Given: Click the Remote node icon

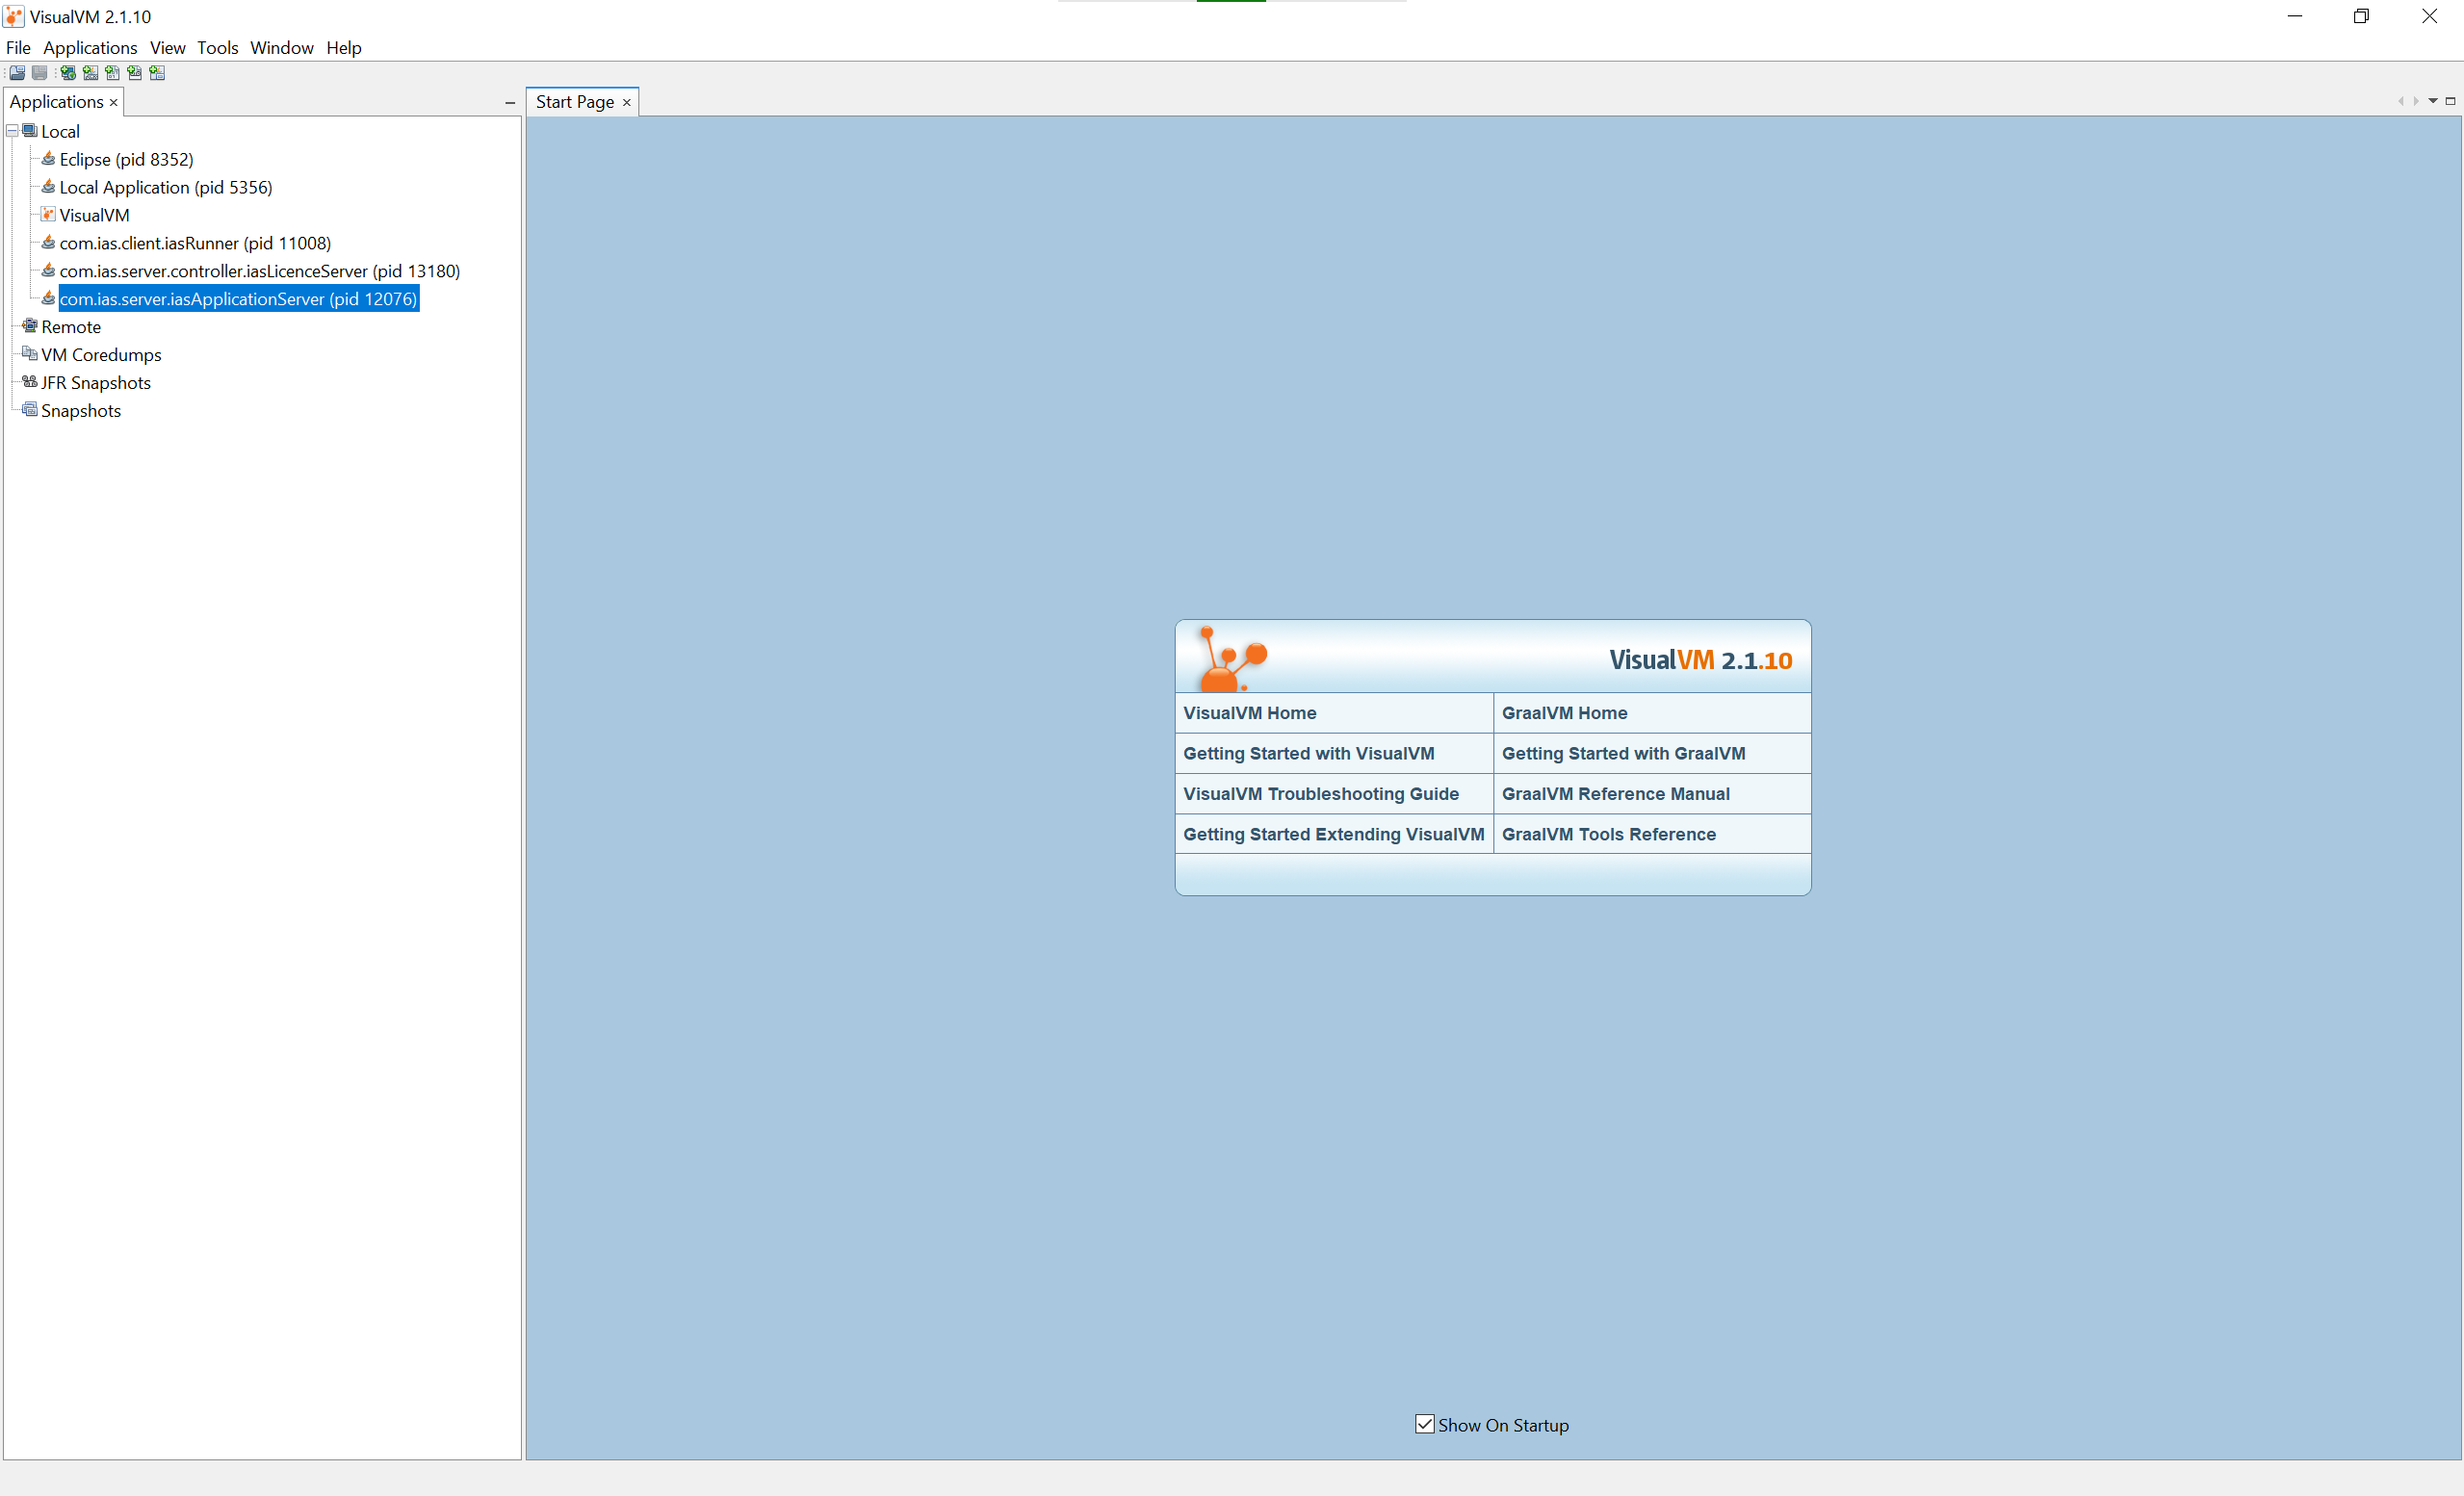Looking at the screenshot, I should (x=30, y=326).
